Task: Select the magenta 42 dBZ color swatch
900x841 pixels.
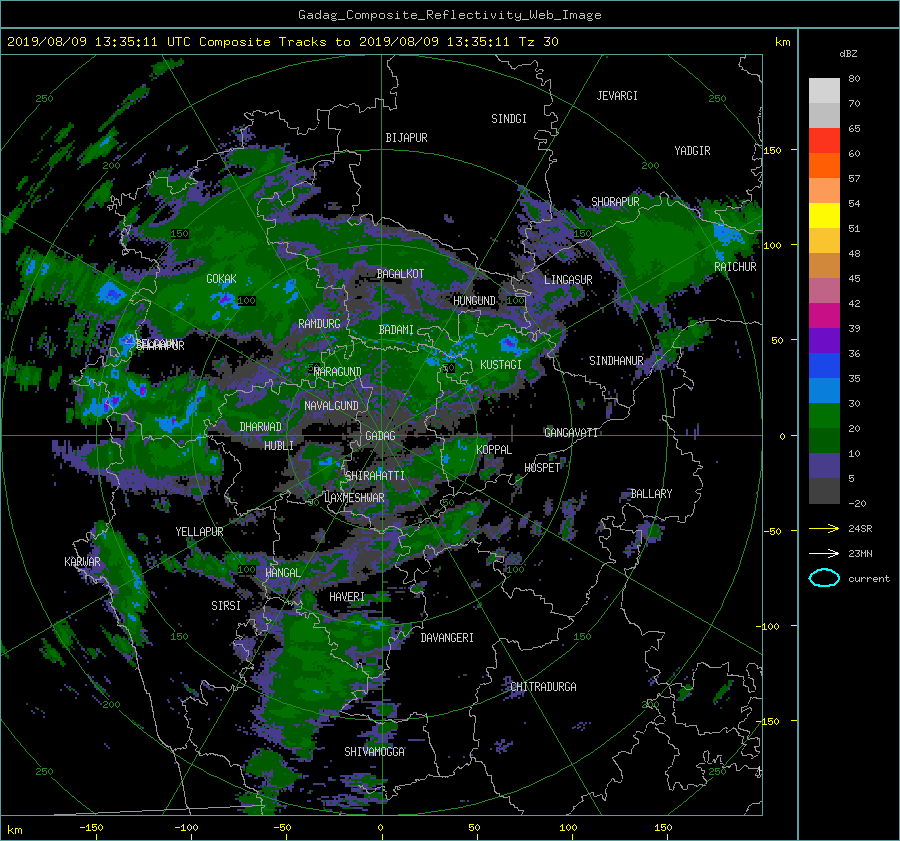Action: pos(824,315)
